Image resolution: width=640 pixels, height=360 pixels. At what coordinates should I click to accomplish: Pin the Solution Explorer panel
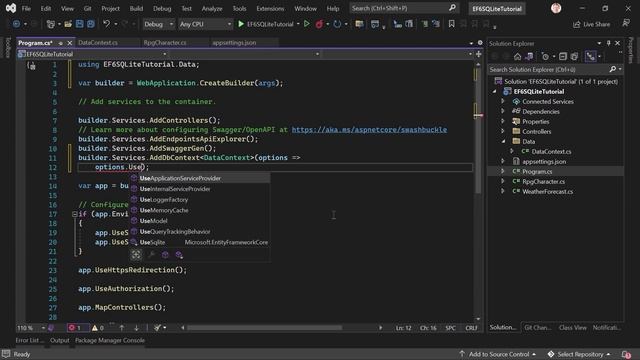tap(609, 43)
